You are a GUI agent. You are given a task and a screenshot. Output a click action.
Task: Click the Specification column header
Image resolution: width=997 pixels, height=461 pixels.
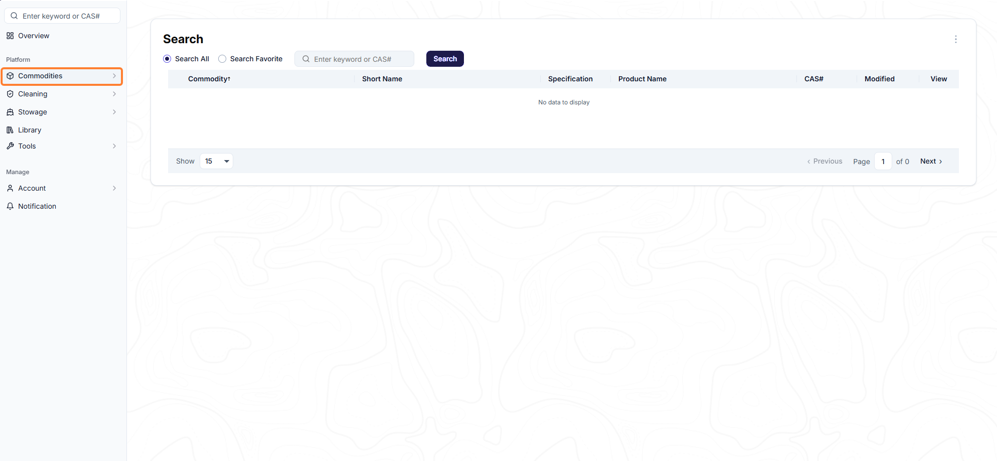pyautogui.click(x=570, y=79)
